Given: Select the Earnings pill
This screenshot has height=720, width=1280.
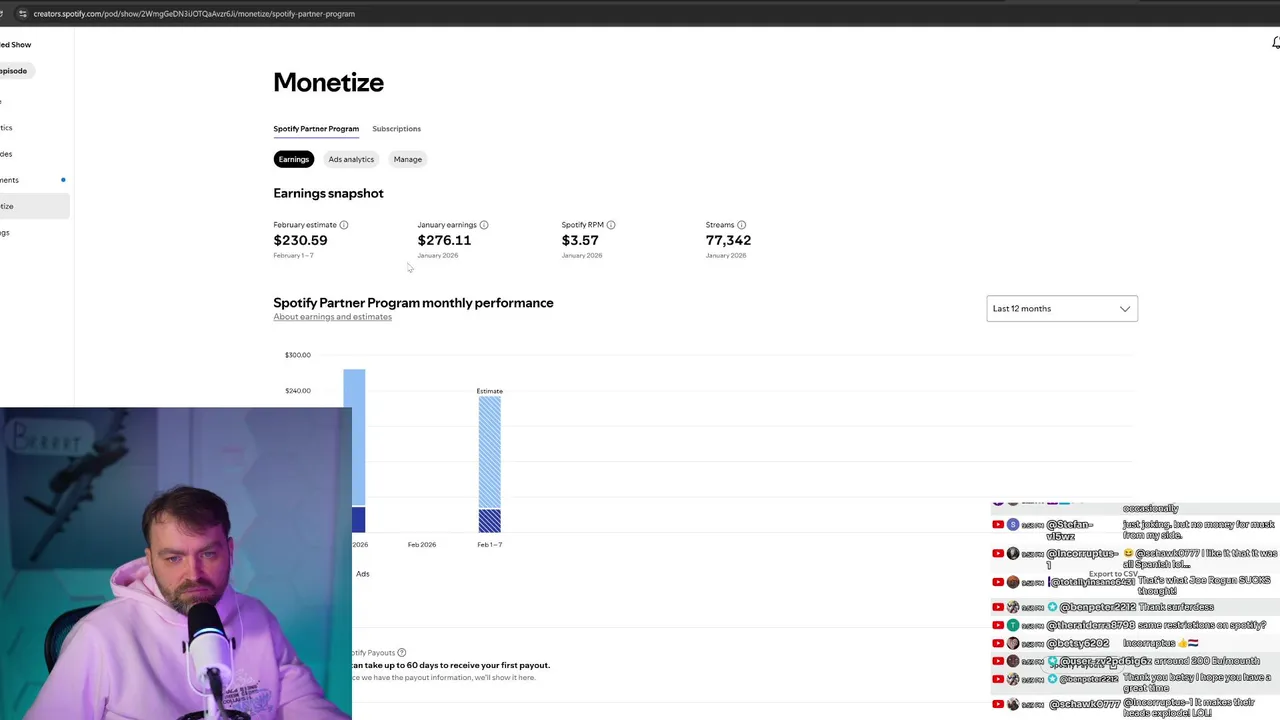Looking at the screenshot, I should click(x=294, y=159).
